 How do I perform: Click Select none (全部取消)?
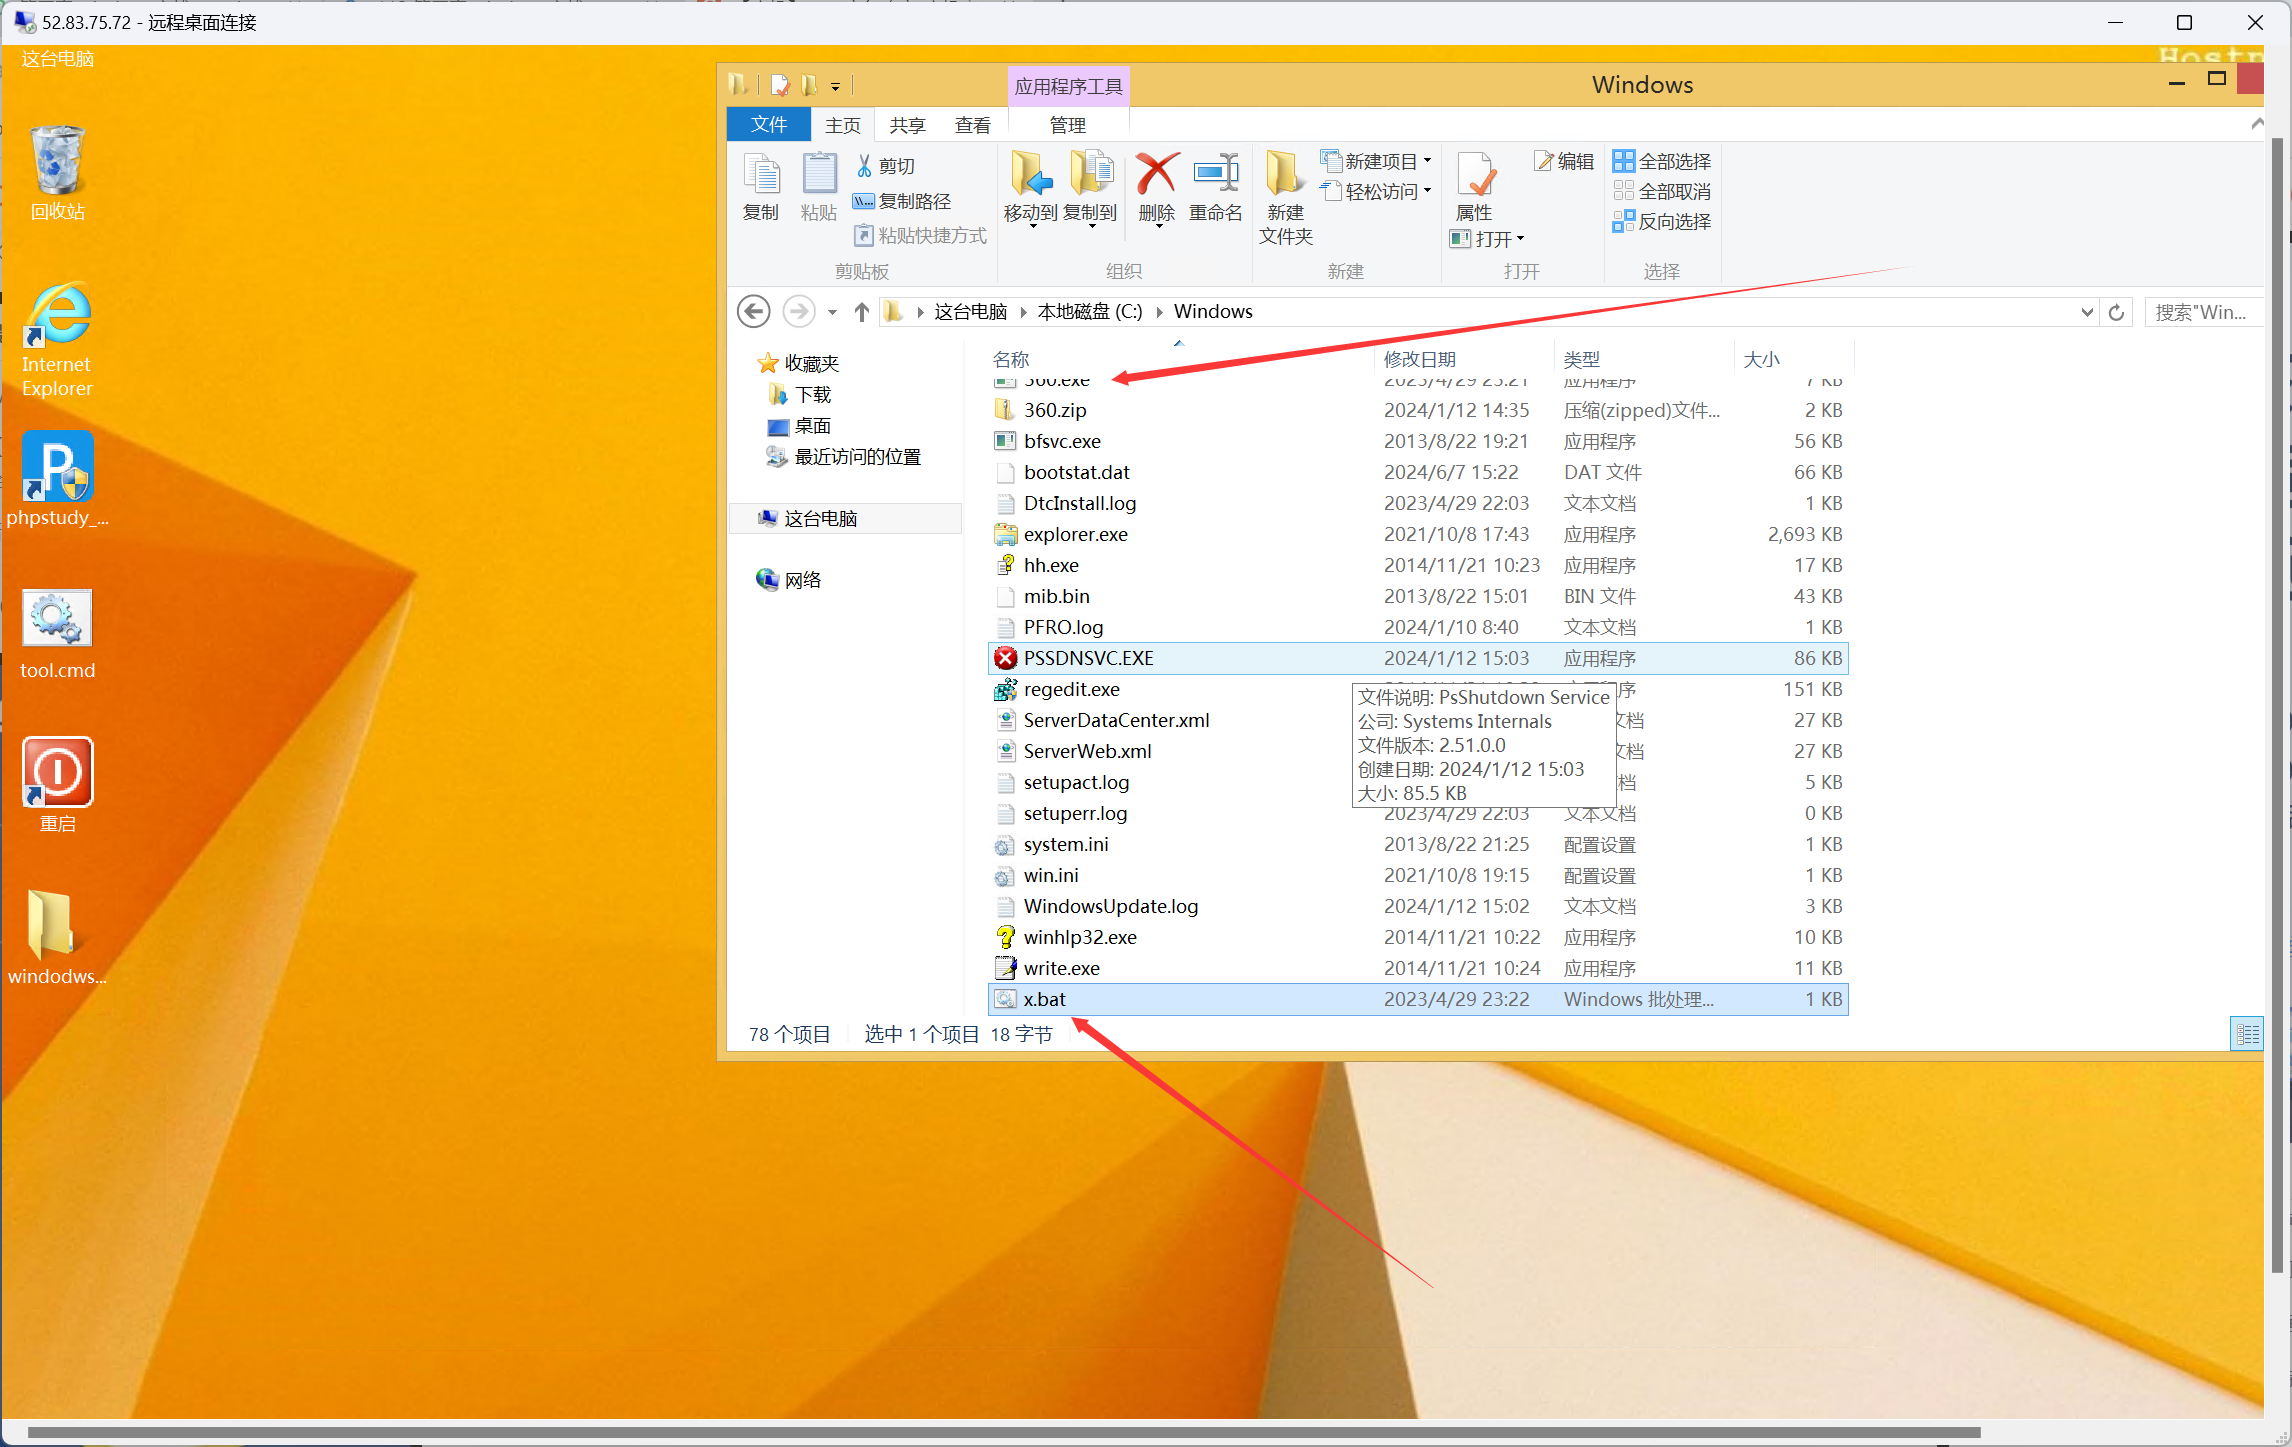click(x=1662, y=191)
